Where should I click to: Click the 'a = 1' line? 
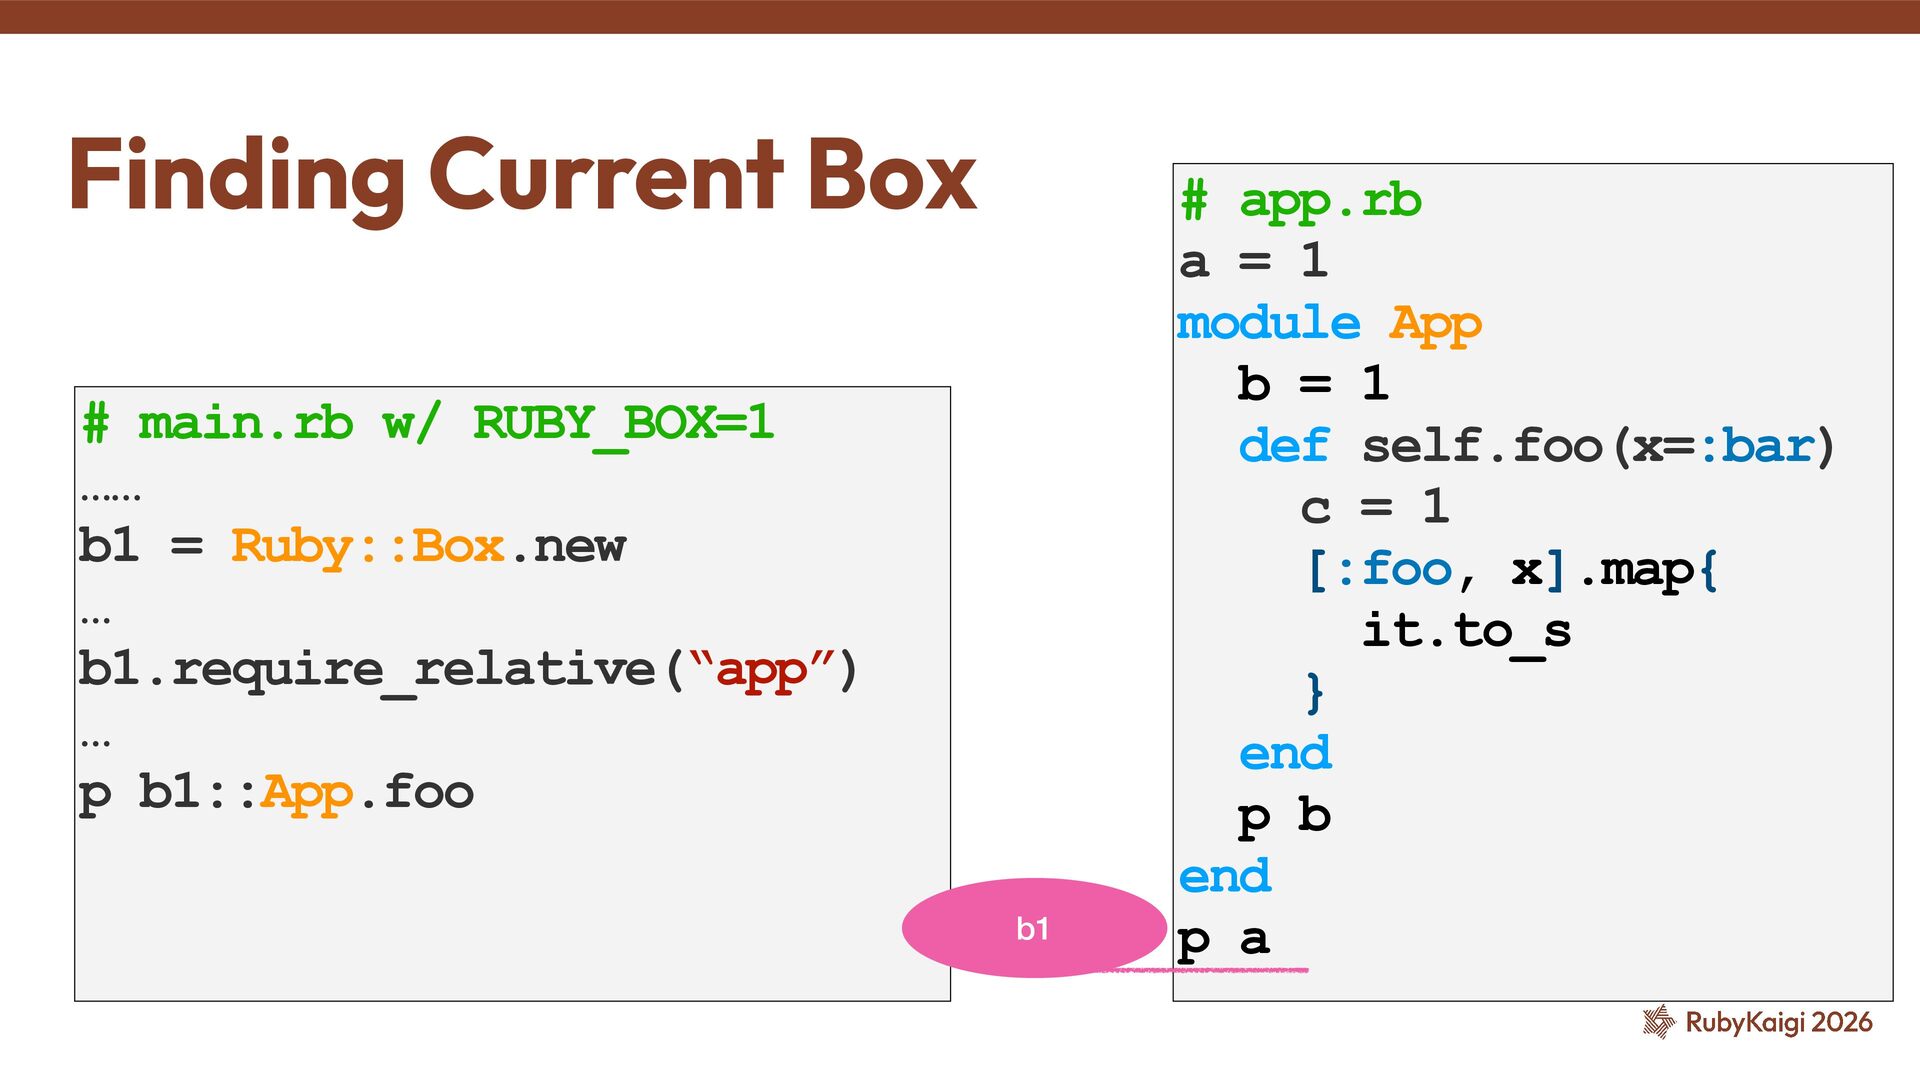point(1253,262)
